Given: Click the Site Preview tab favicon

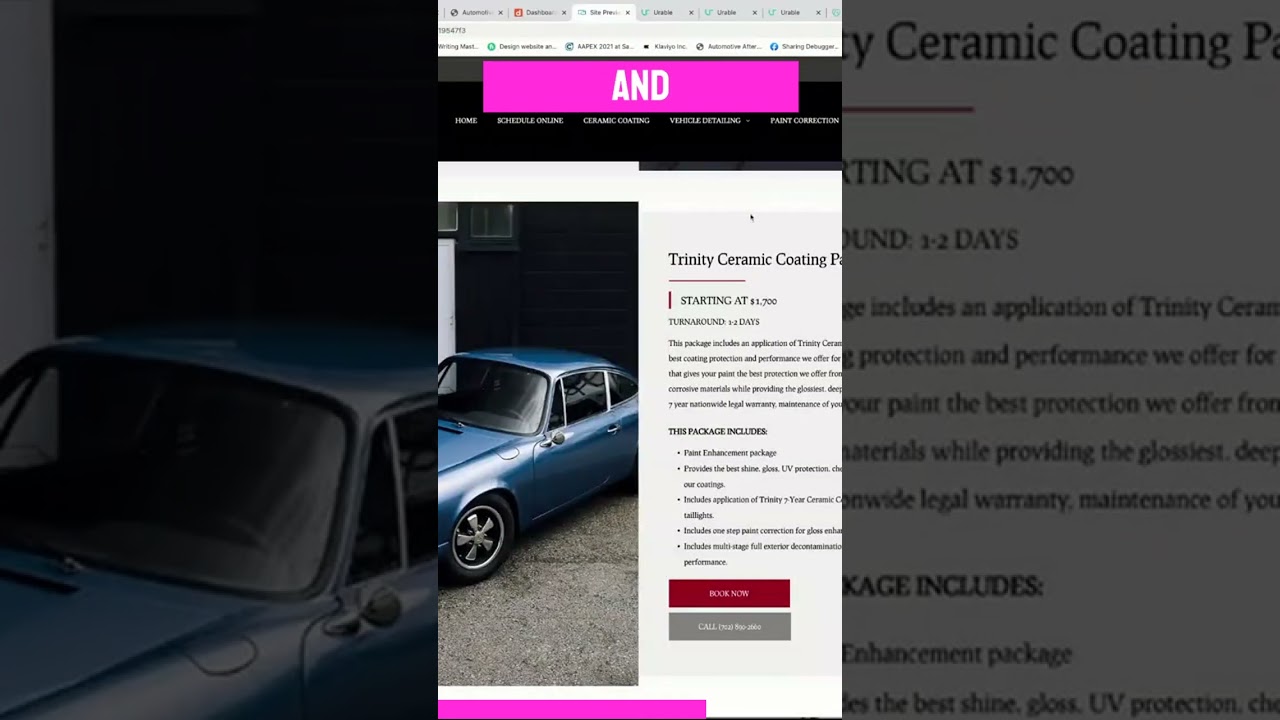Looking at the screenshot, I should coord(582,13).
